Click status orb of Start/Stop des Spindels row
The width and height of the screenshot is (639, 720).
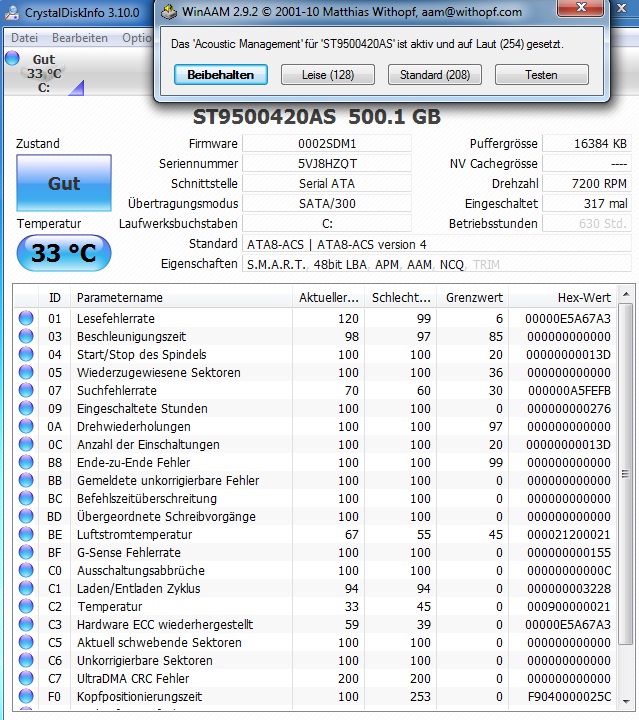(26, 354)
